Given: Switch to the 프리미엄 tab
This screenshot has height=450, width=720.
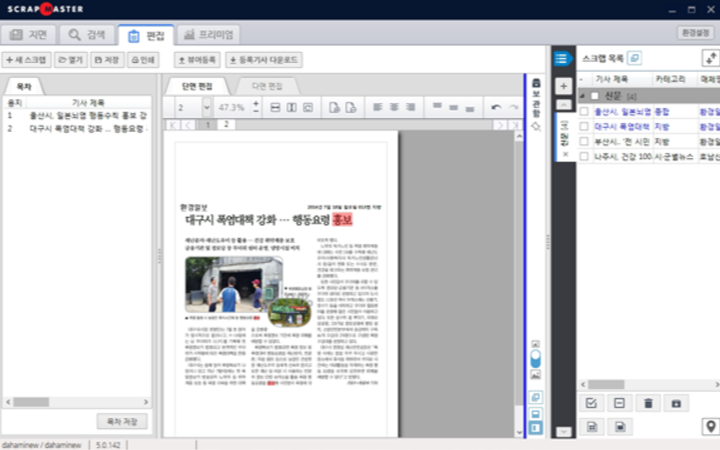Looking at the screenshot, I should (x=209, y=35).
